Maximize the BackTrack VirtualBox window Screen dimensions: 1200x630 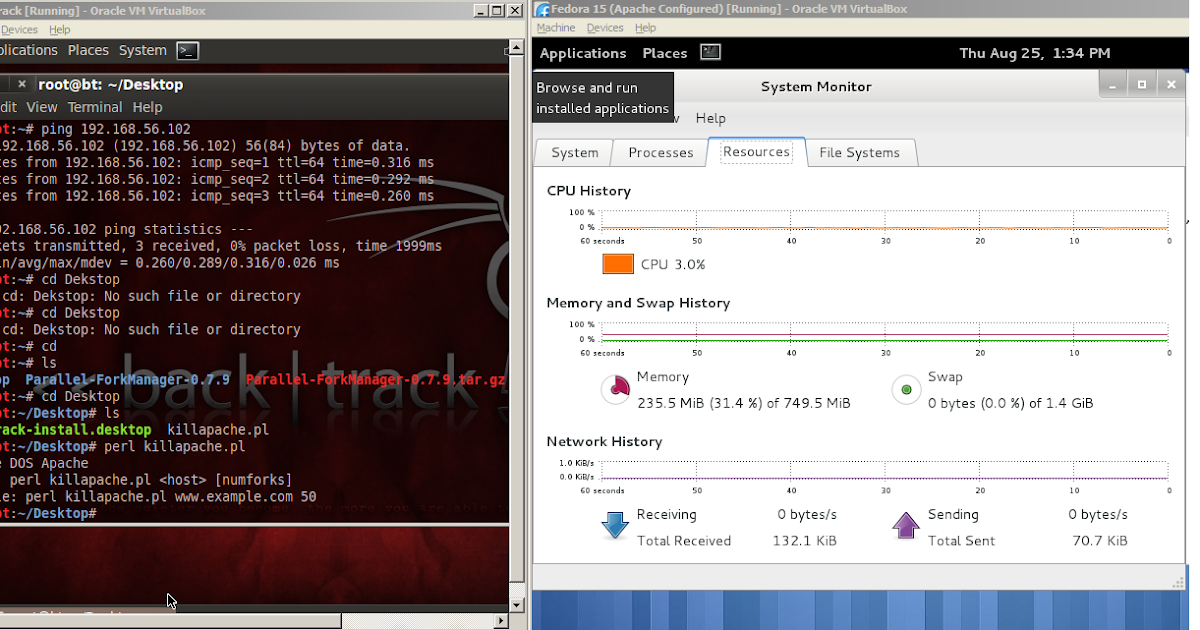click(x=498, y=9)
